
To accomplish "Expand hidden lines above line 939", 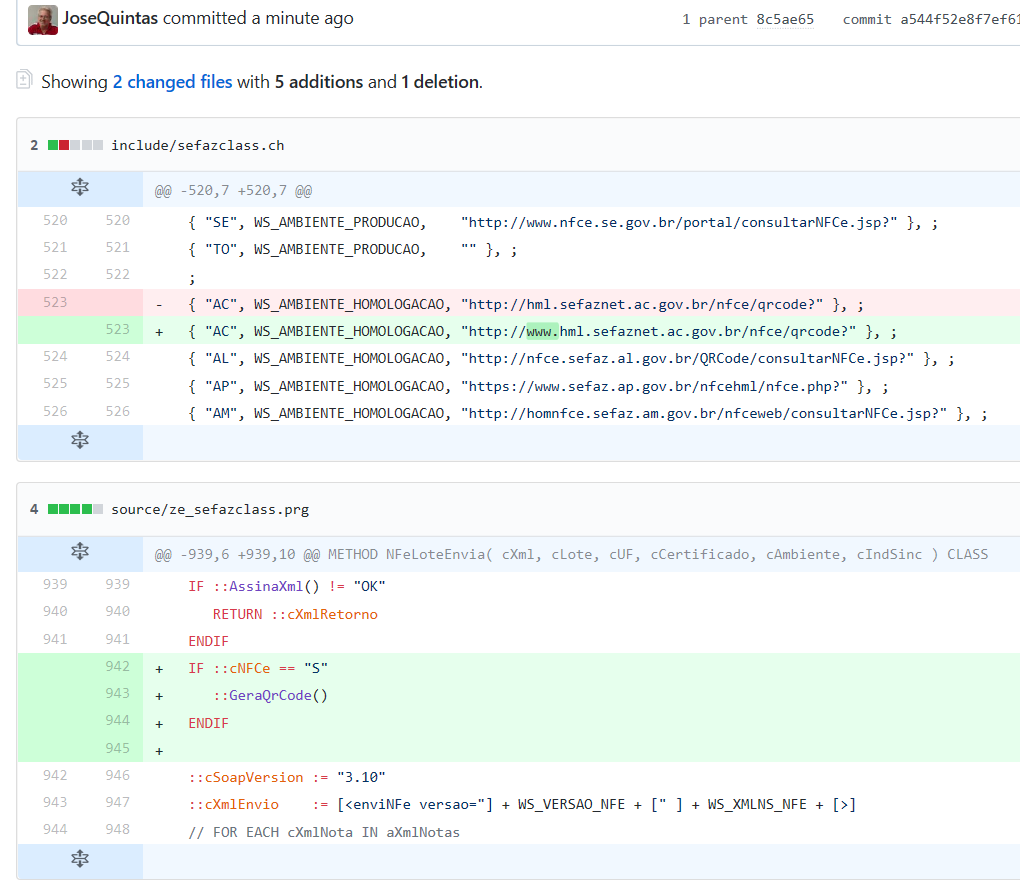I will [x=80, y=553].
